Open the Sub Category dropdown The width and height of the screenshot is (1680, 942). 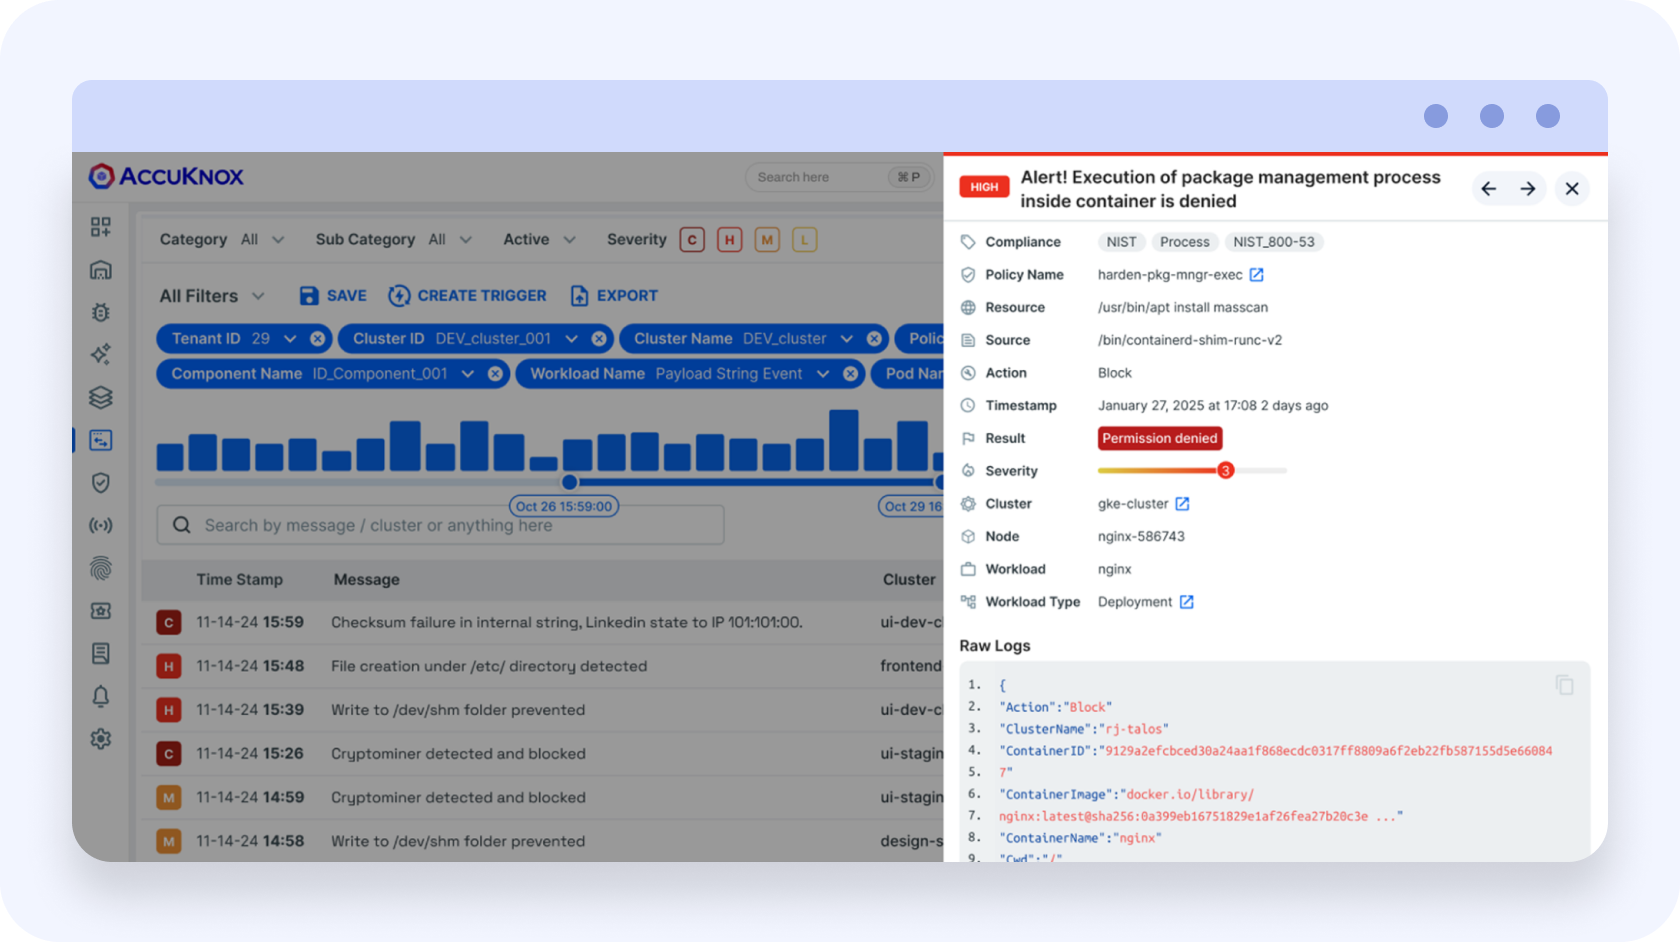(450, 240)
